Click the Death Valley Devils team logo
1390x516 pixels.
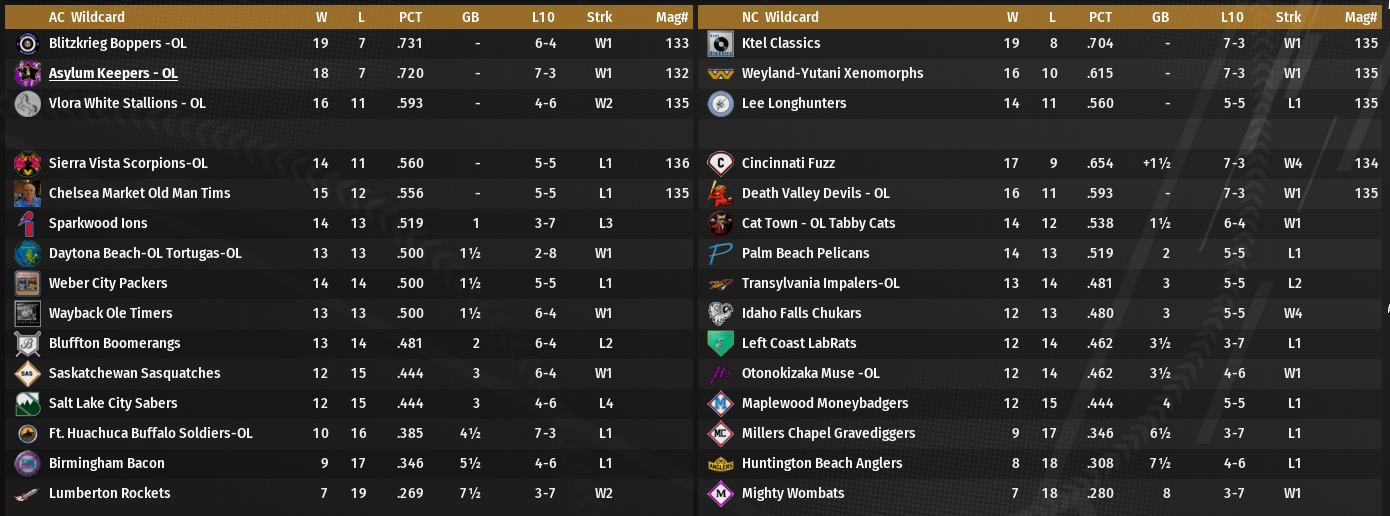[x=720, y=193]
